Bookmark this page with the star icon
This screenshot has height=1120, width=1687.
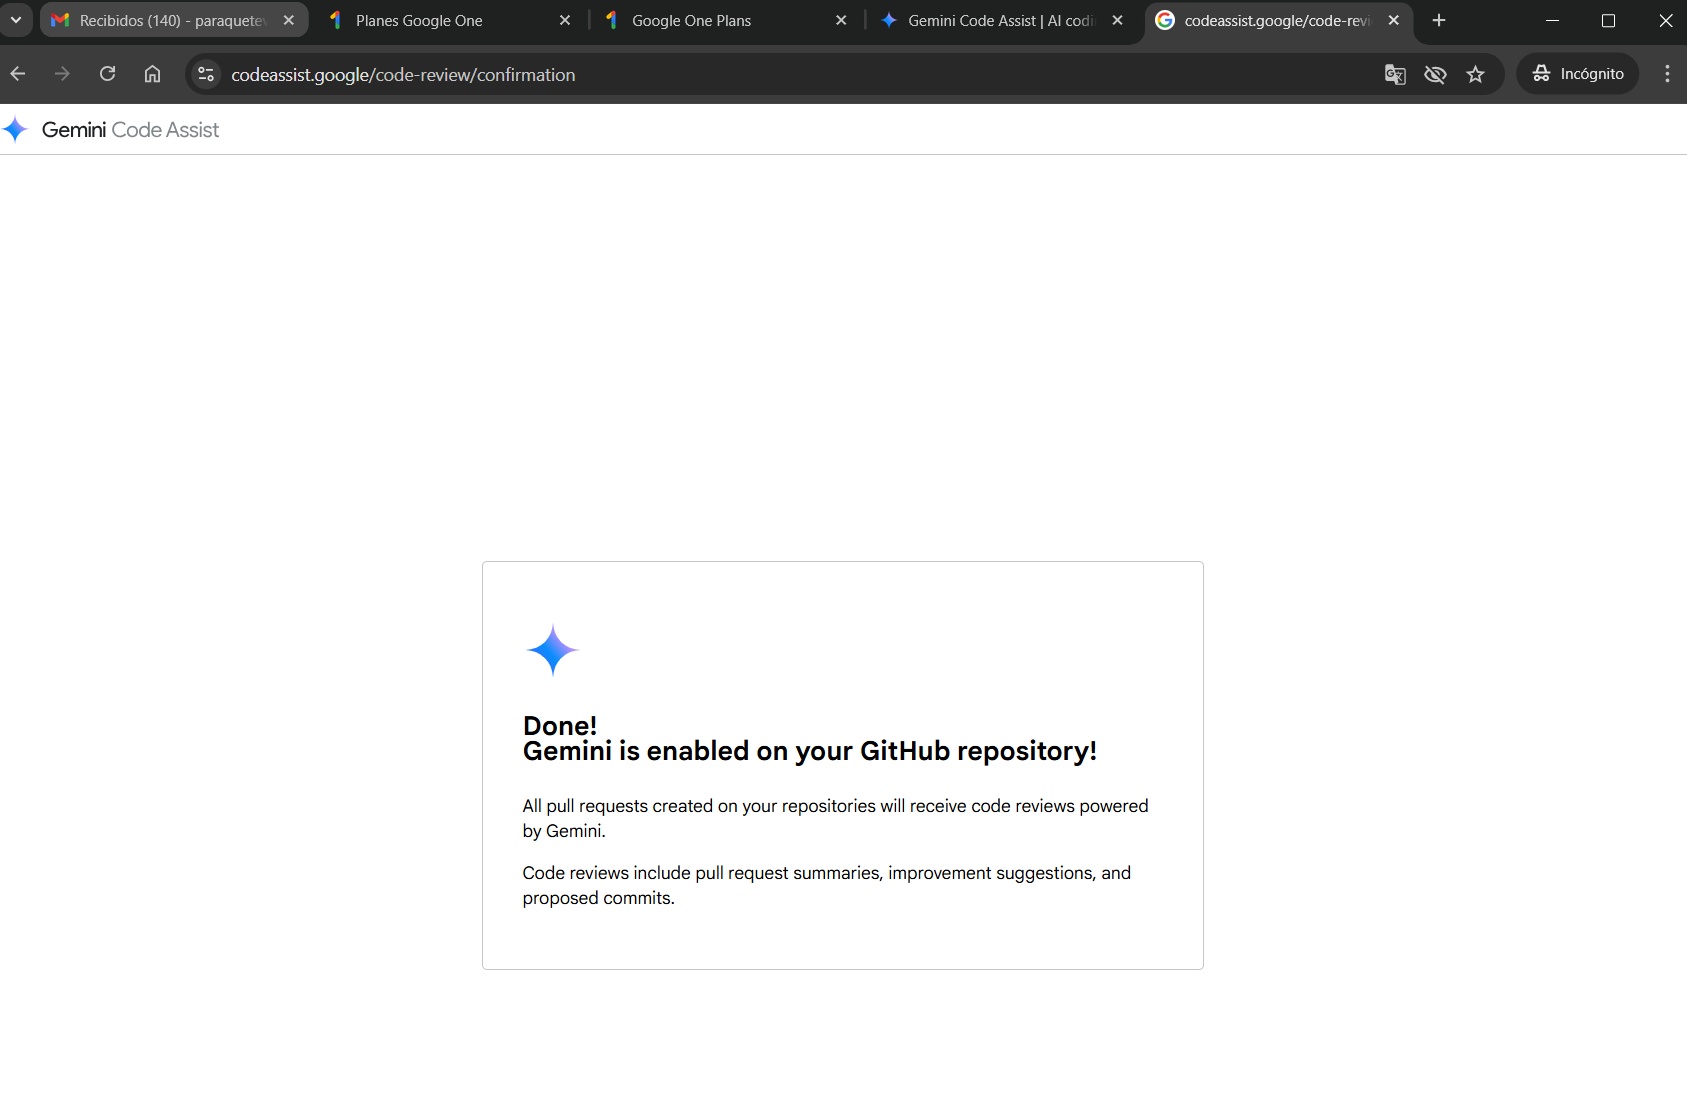tap(1475, 74)
